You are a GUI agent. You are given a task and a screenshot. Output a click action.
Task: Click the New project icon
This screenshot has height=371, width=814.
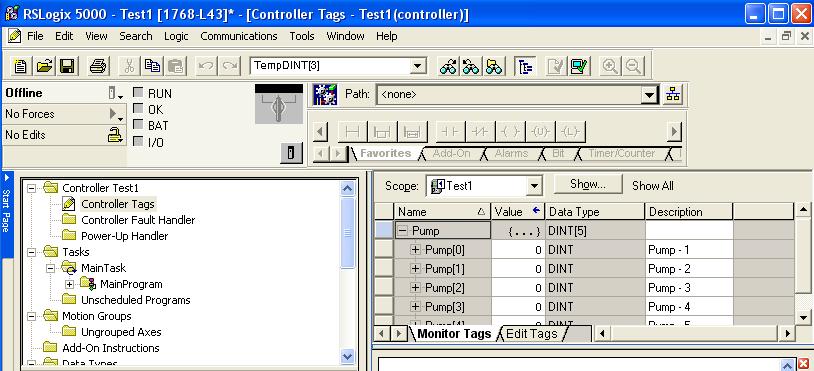[21, 66]
